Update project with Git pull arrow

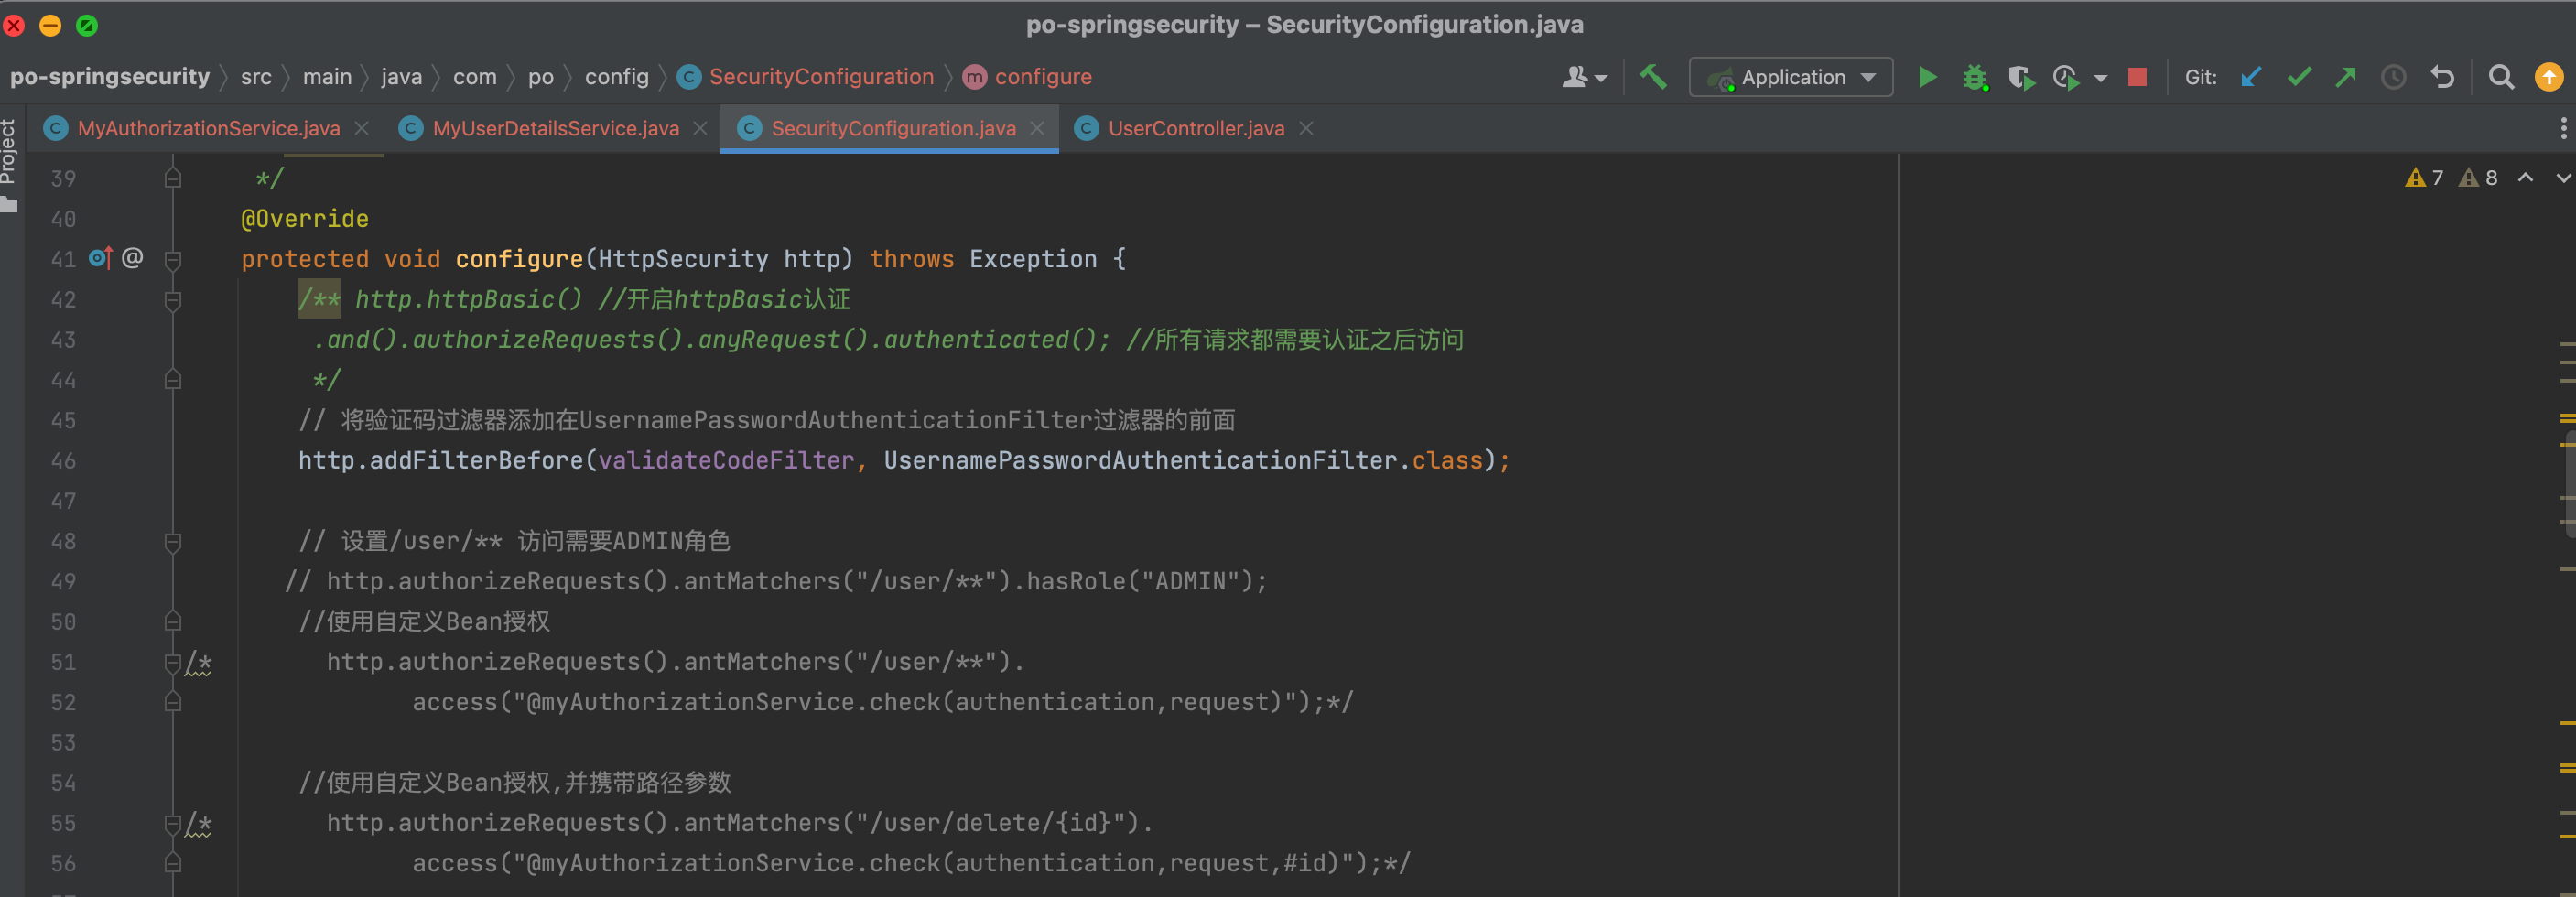click(x=2251, y=77)
